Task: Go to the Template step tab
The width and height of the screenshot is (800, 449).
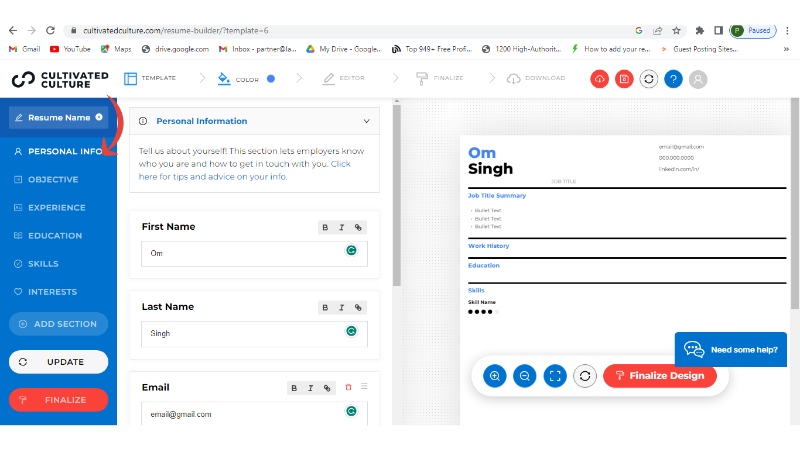Action: pos(150,78)
